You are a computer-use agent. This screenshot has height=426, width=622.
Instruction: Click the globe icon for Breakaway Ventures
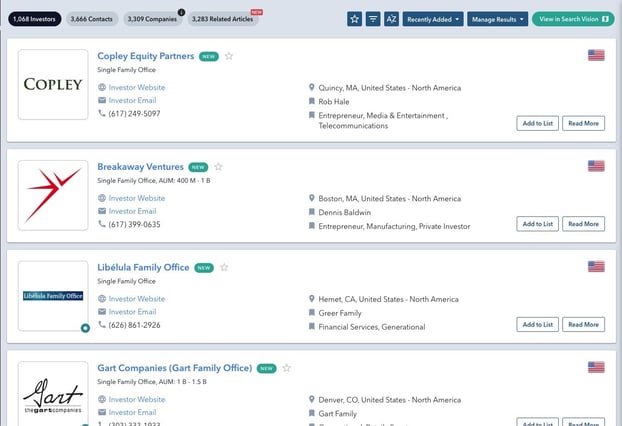click(102, 198)
